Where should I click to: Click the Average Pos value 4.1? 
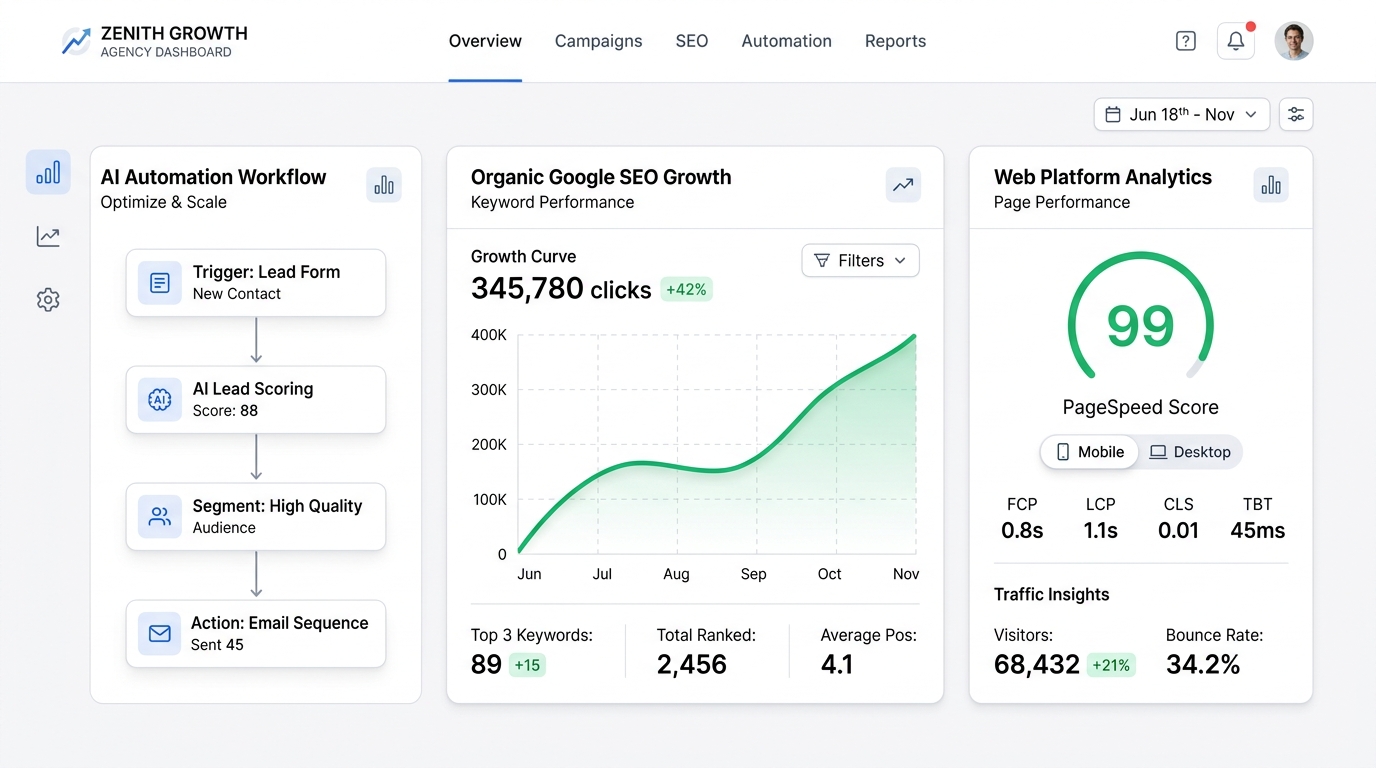pos(837,665)
